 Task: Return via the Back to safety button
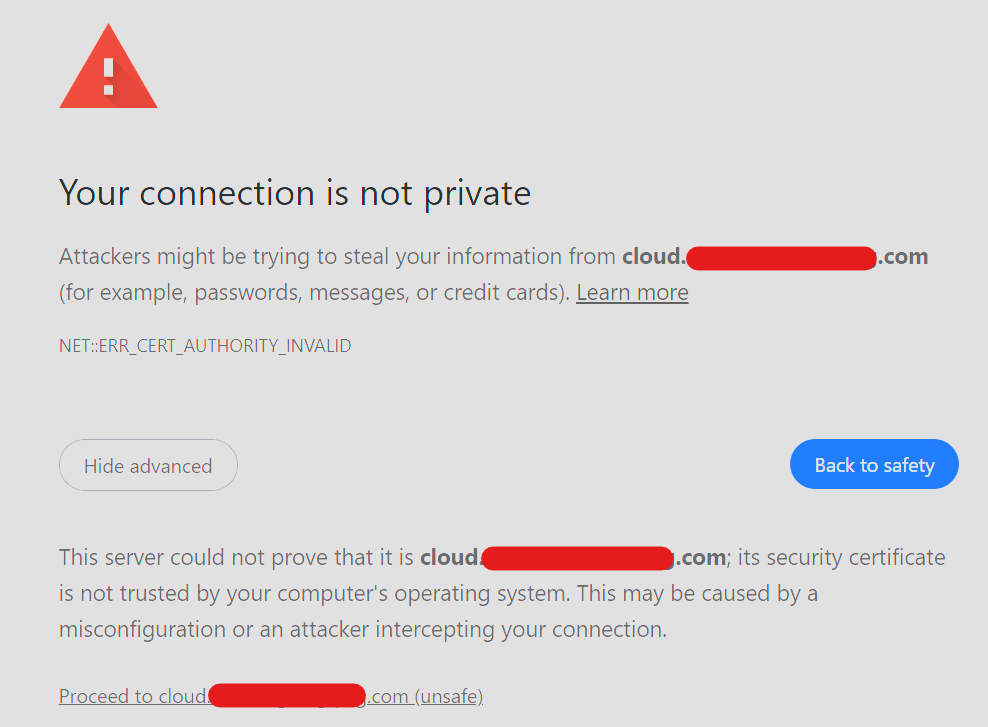[874, 464]
